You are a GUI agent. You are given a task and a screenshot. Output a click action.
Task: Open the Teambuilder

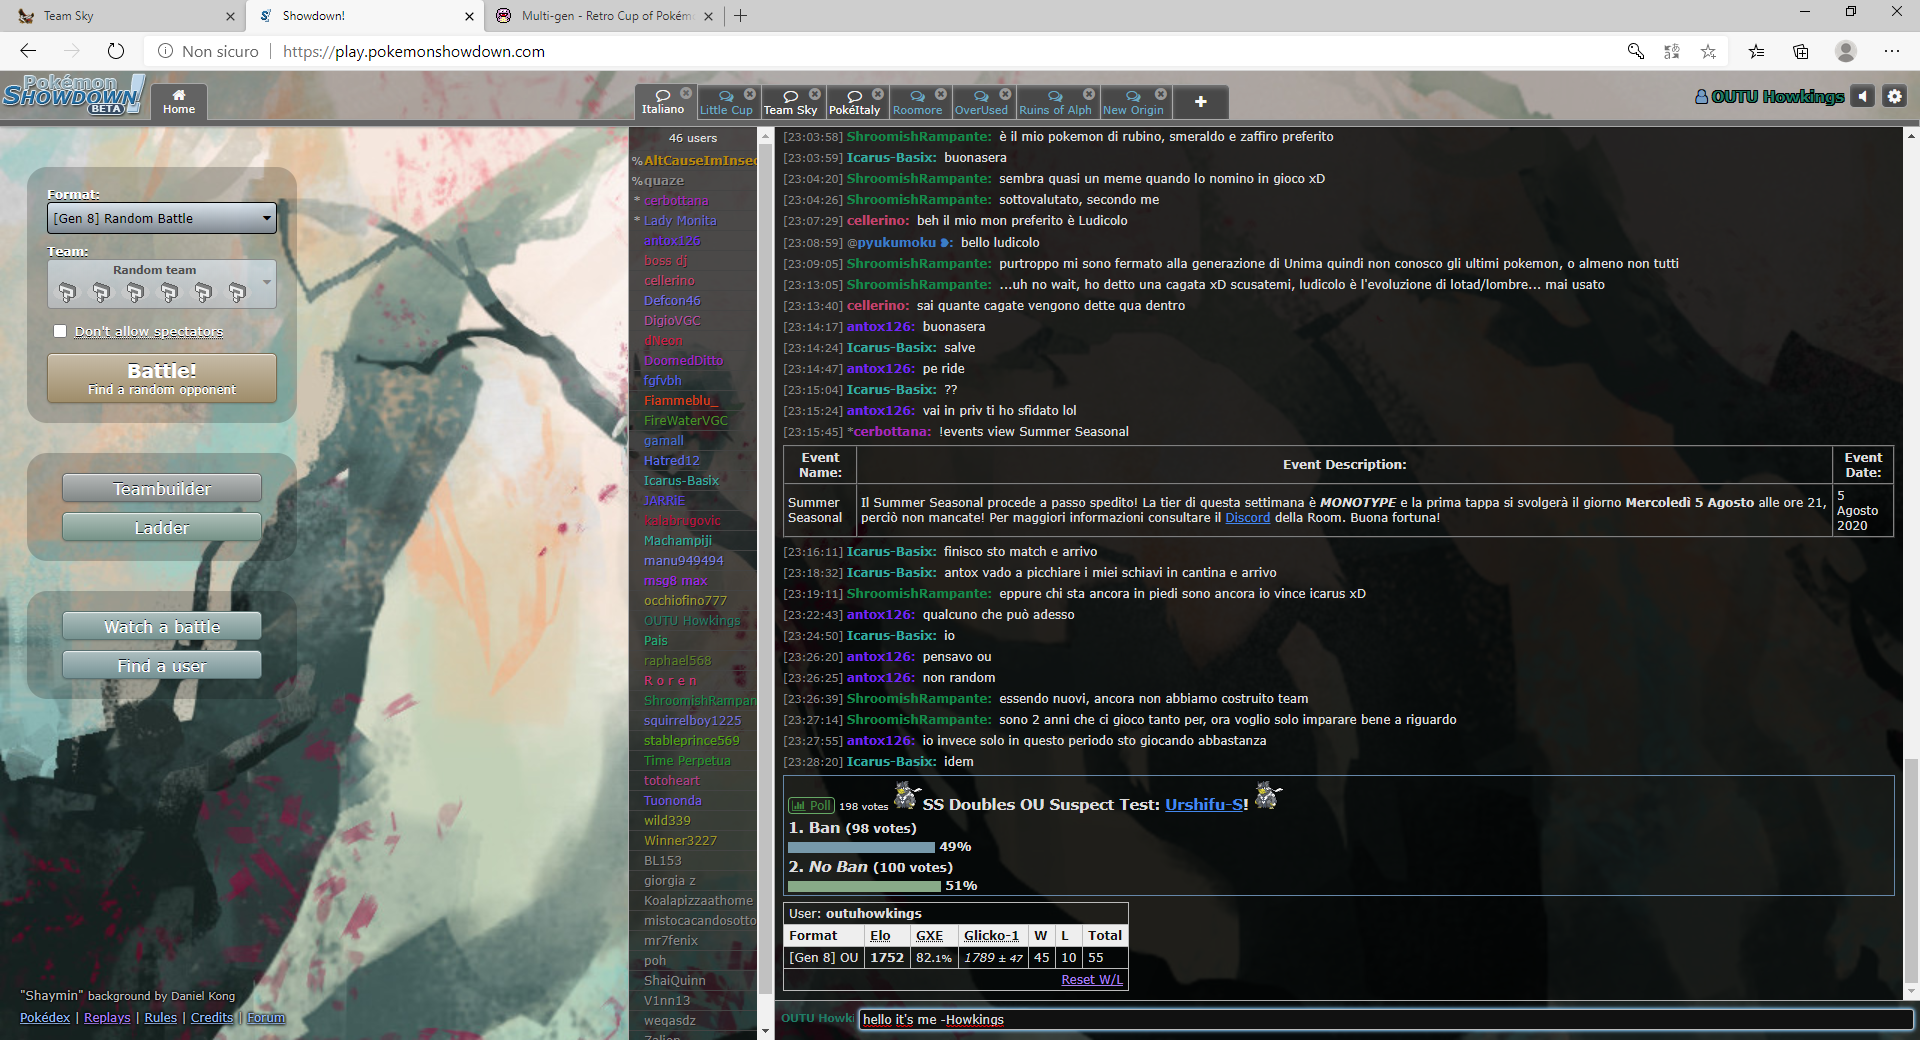coord(162,489)
